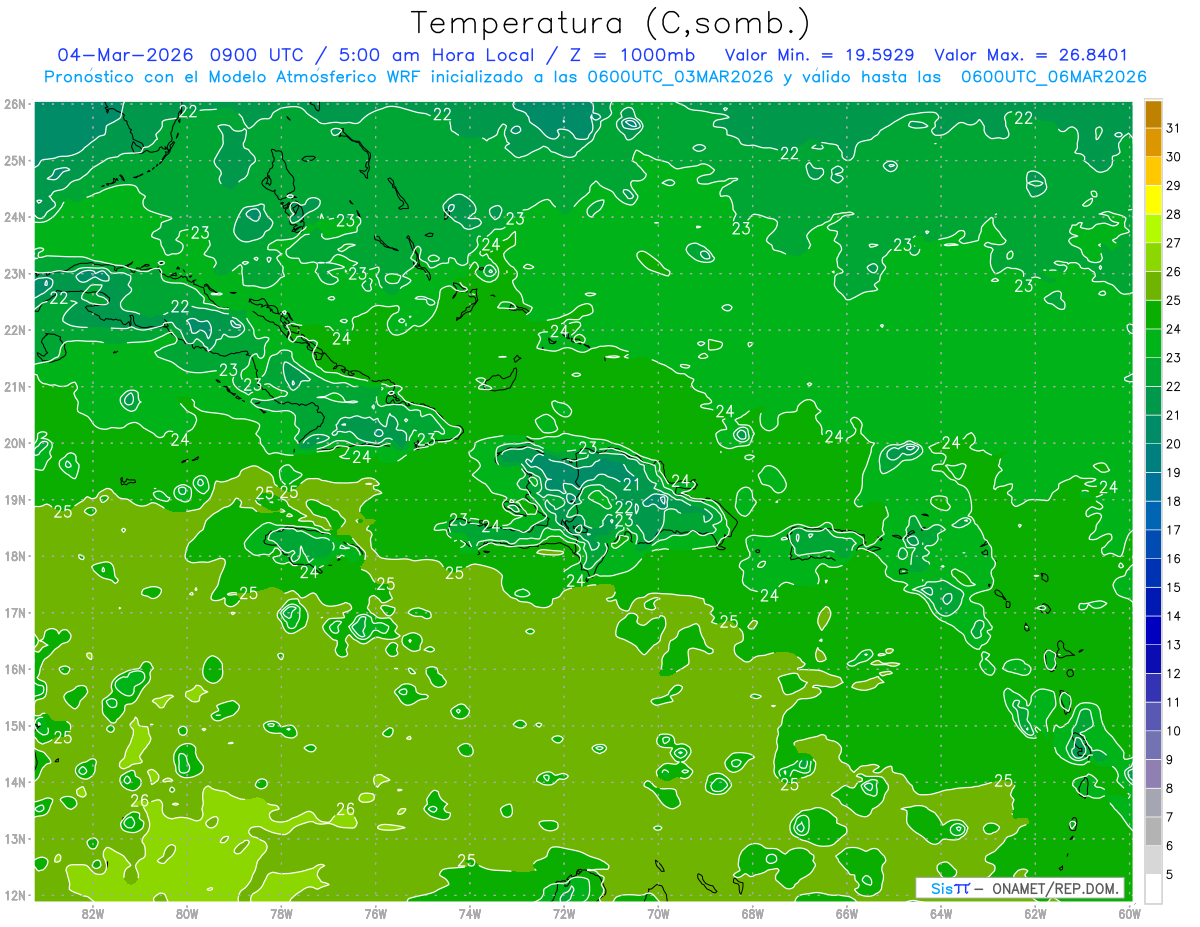The width and height of the screenshot is (1200, 927).
Task: Click the dark orange swatch above 31
Action: (1153, 114)
